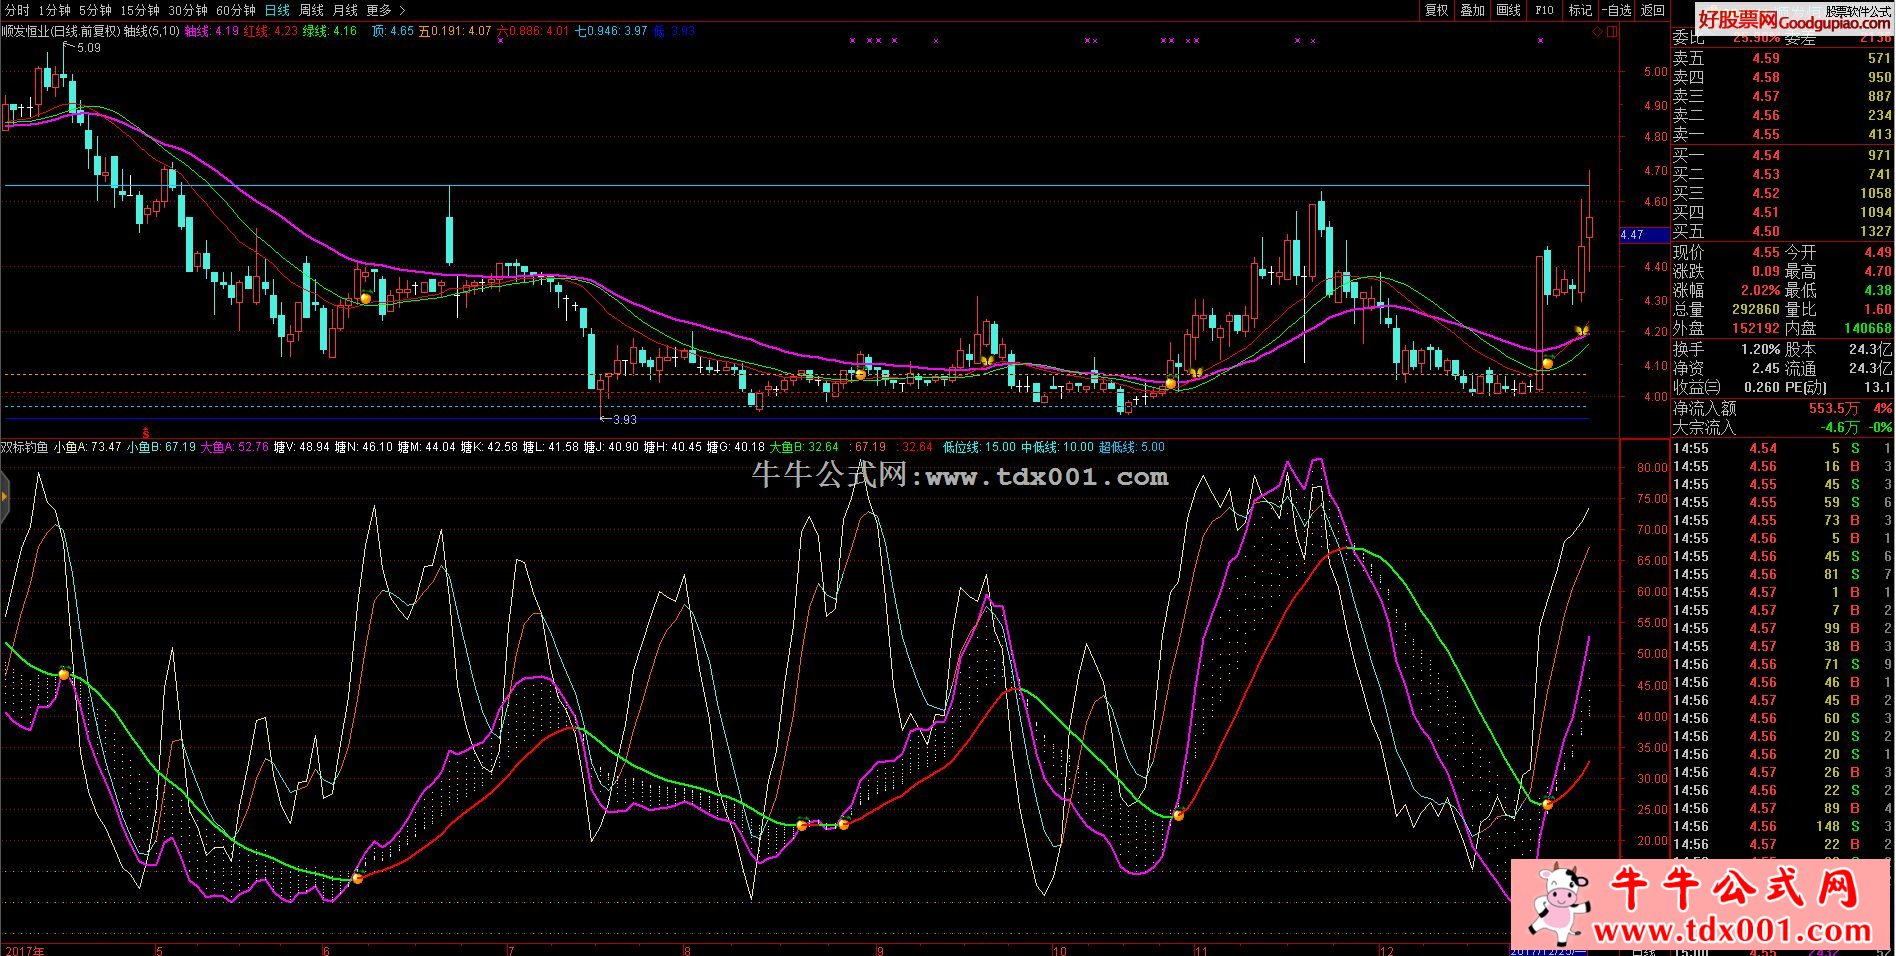Click the orange ball at 32.64 crossover in August

pyautogui.click(x=802, y=825)
